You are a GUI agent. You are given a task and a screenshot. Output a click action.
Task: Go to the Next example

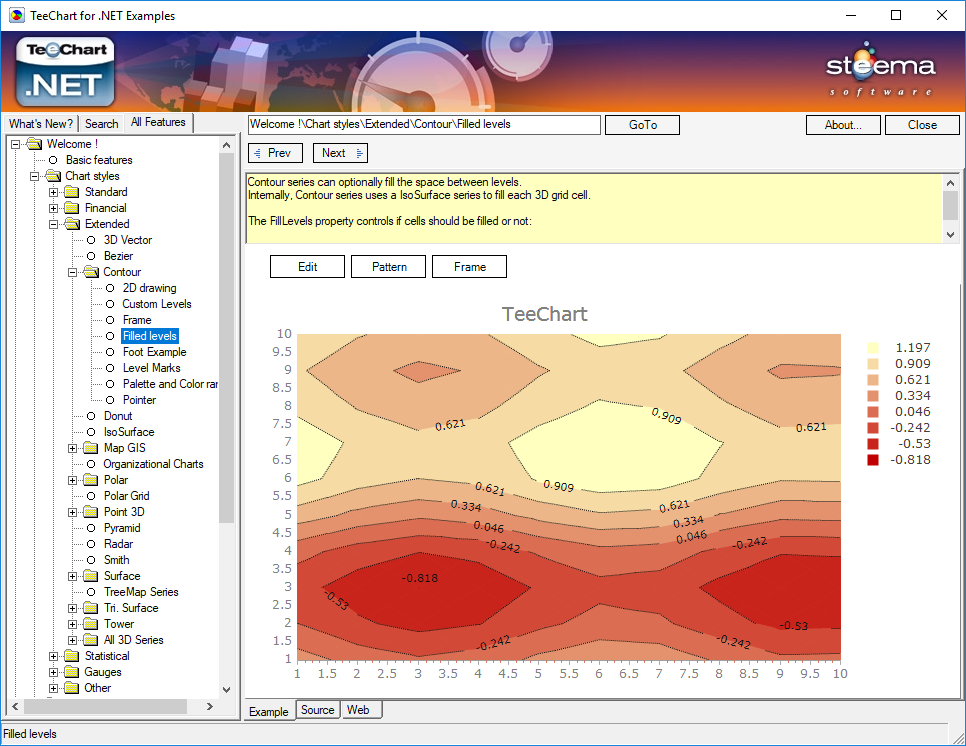[x=340, y=153]
